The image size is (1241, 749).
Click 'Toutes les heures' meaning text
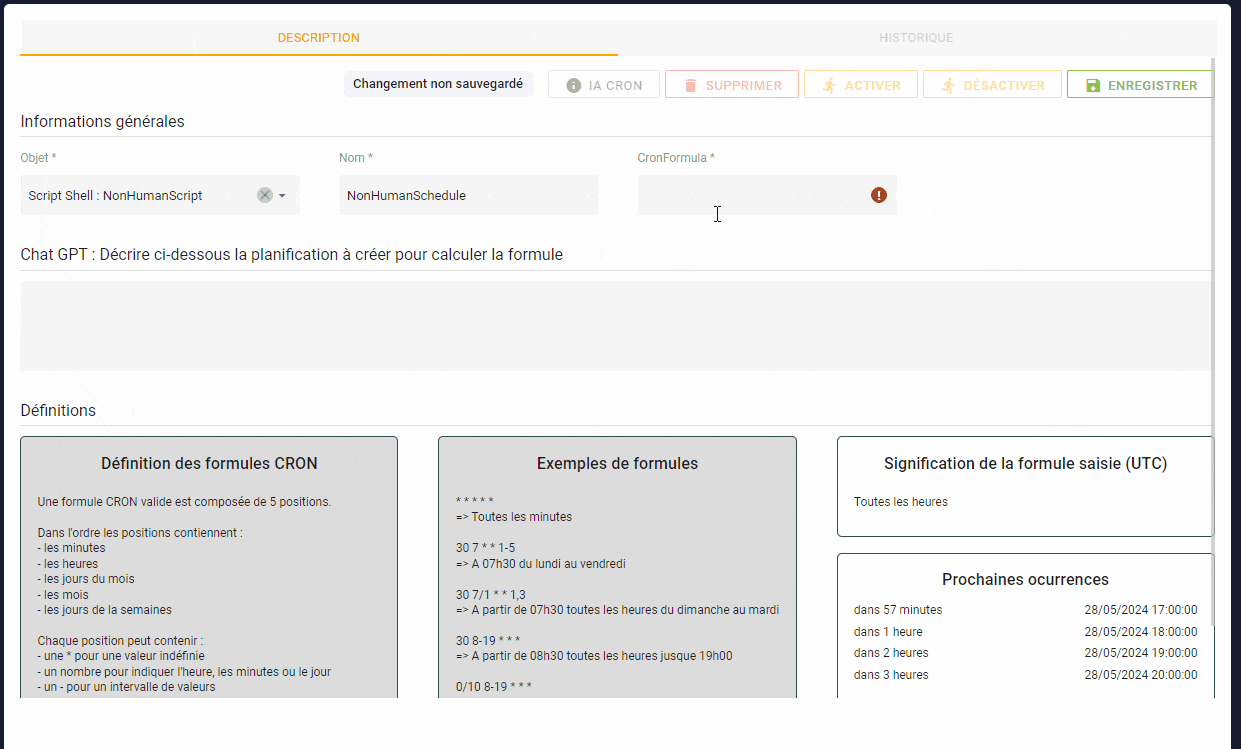coord(901,502)
